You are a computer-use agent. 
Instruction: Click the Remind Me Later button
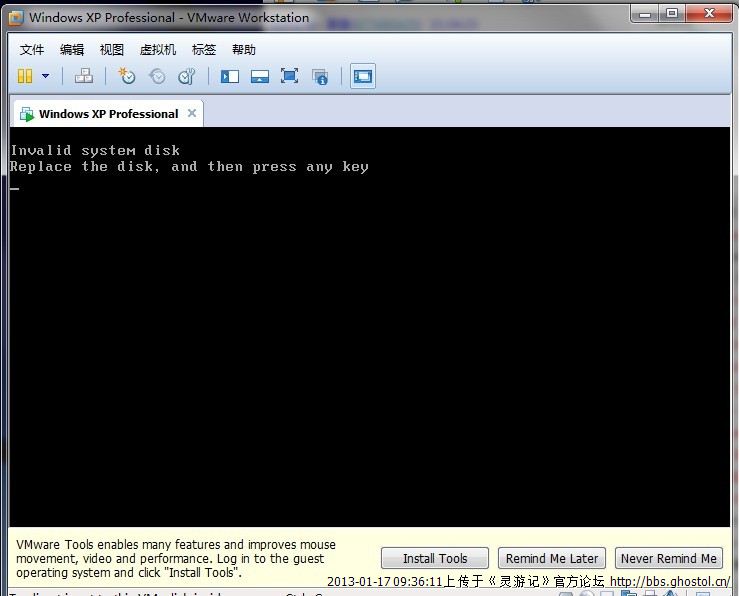[552, 558]
